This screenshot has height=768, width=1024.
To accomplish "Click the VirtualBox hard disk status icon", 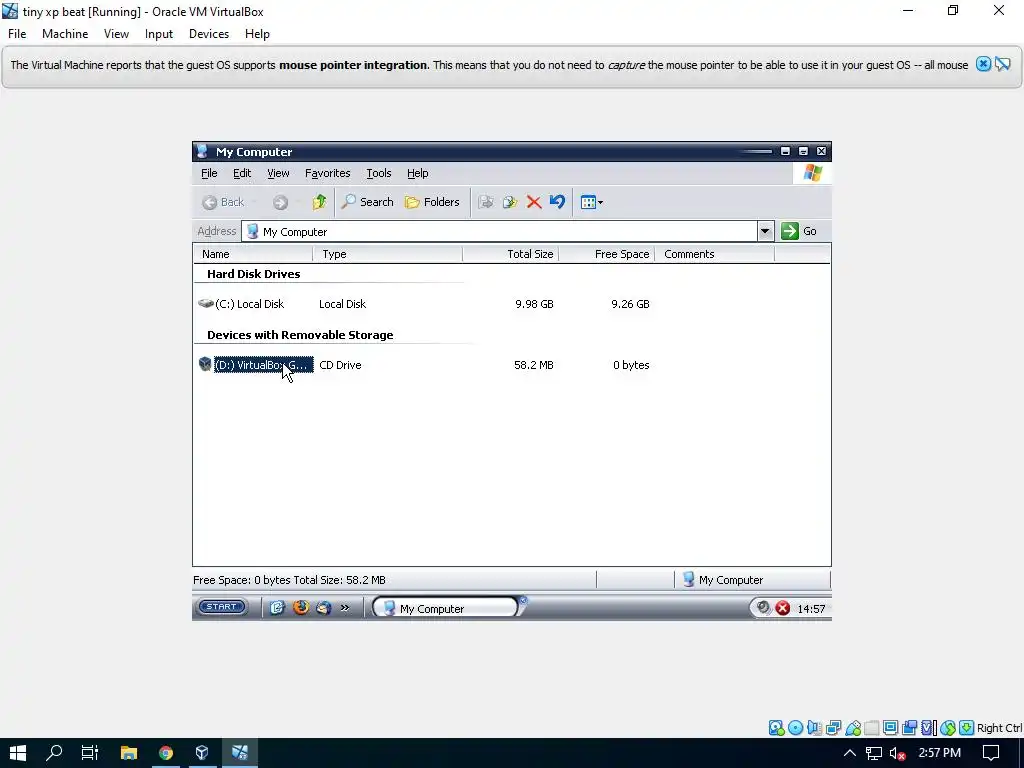I will [x=776, y=728].
